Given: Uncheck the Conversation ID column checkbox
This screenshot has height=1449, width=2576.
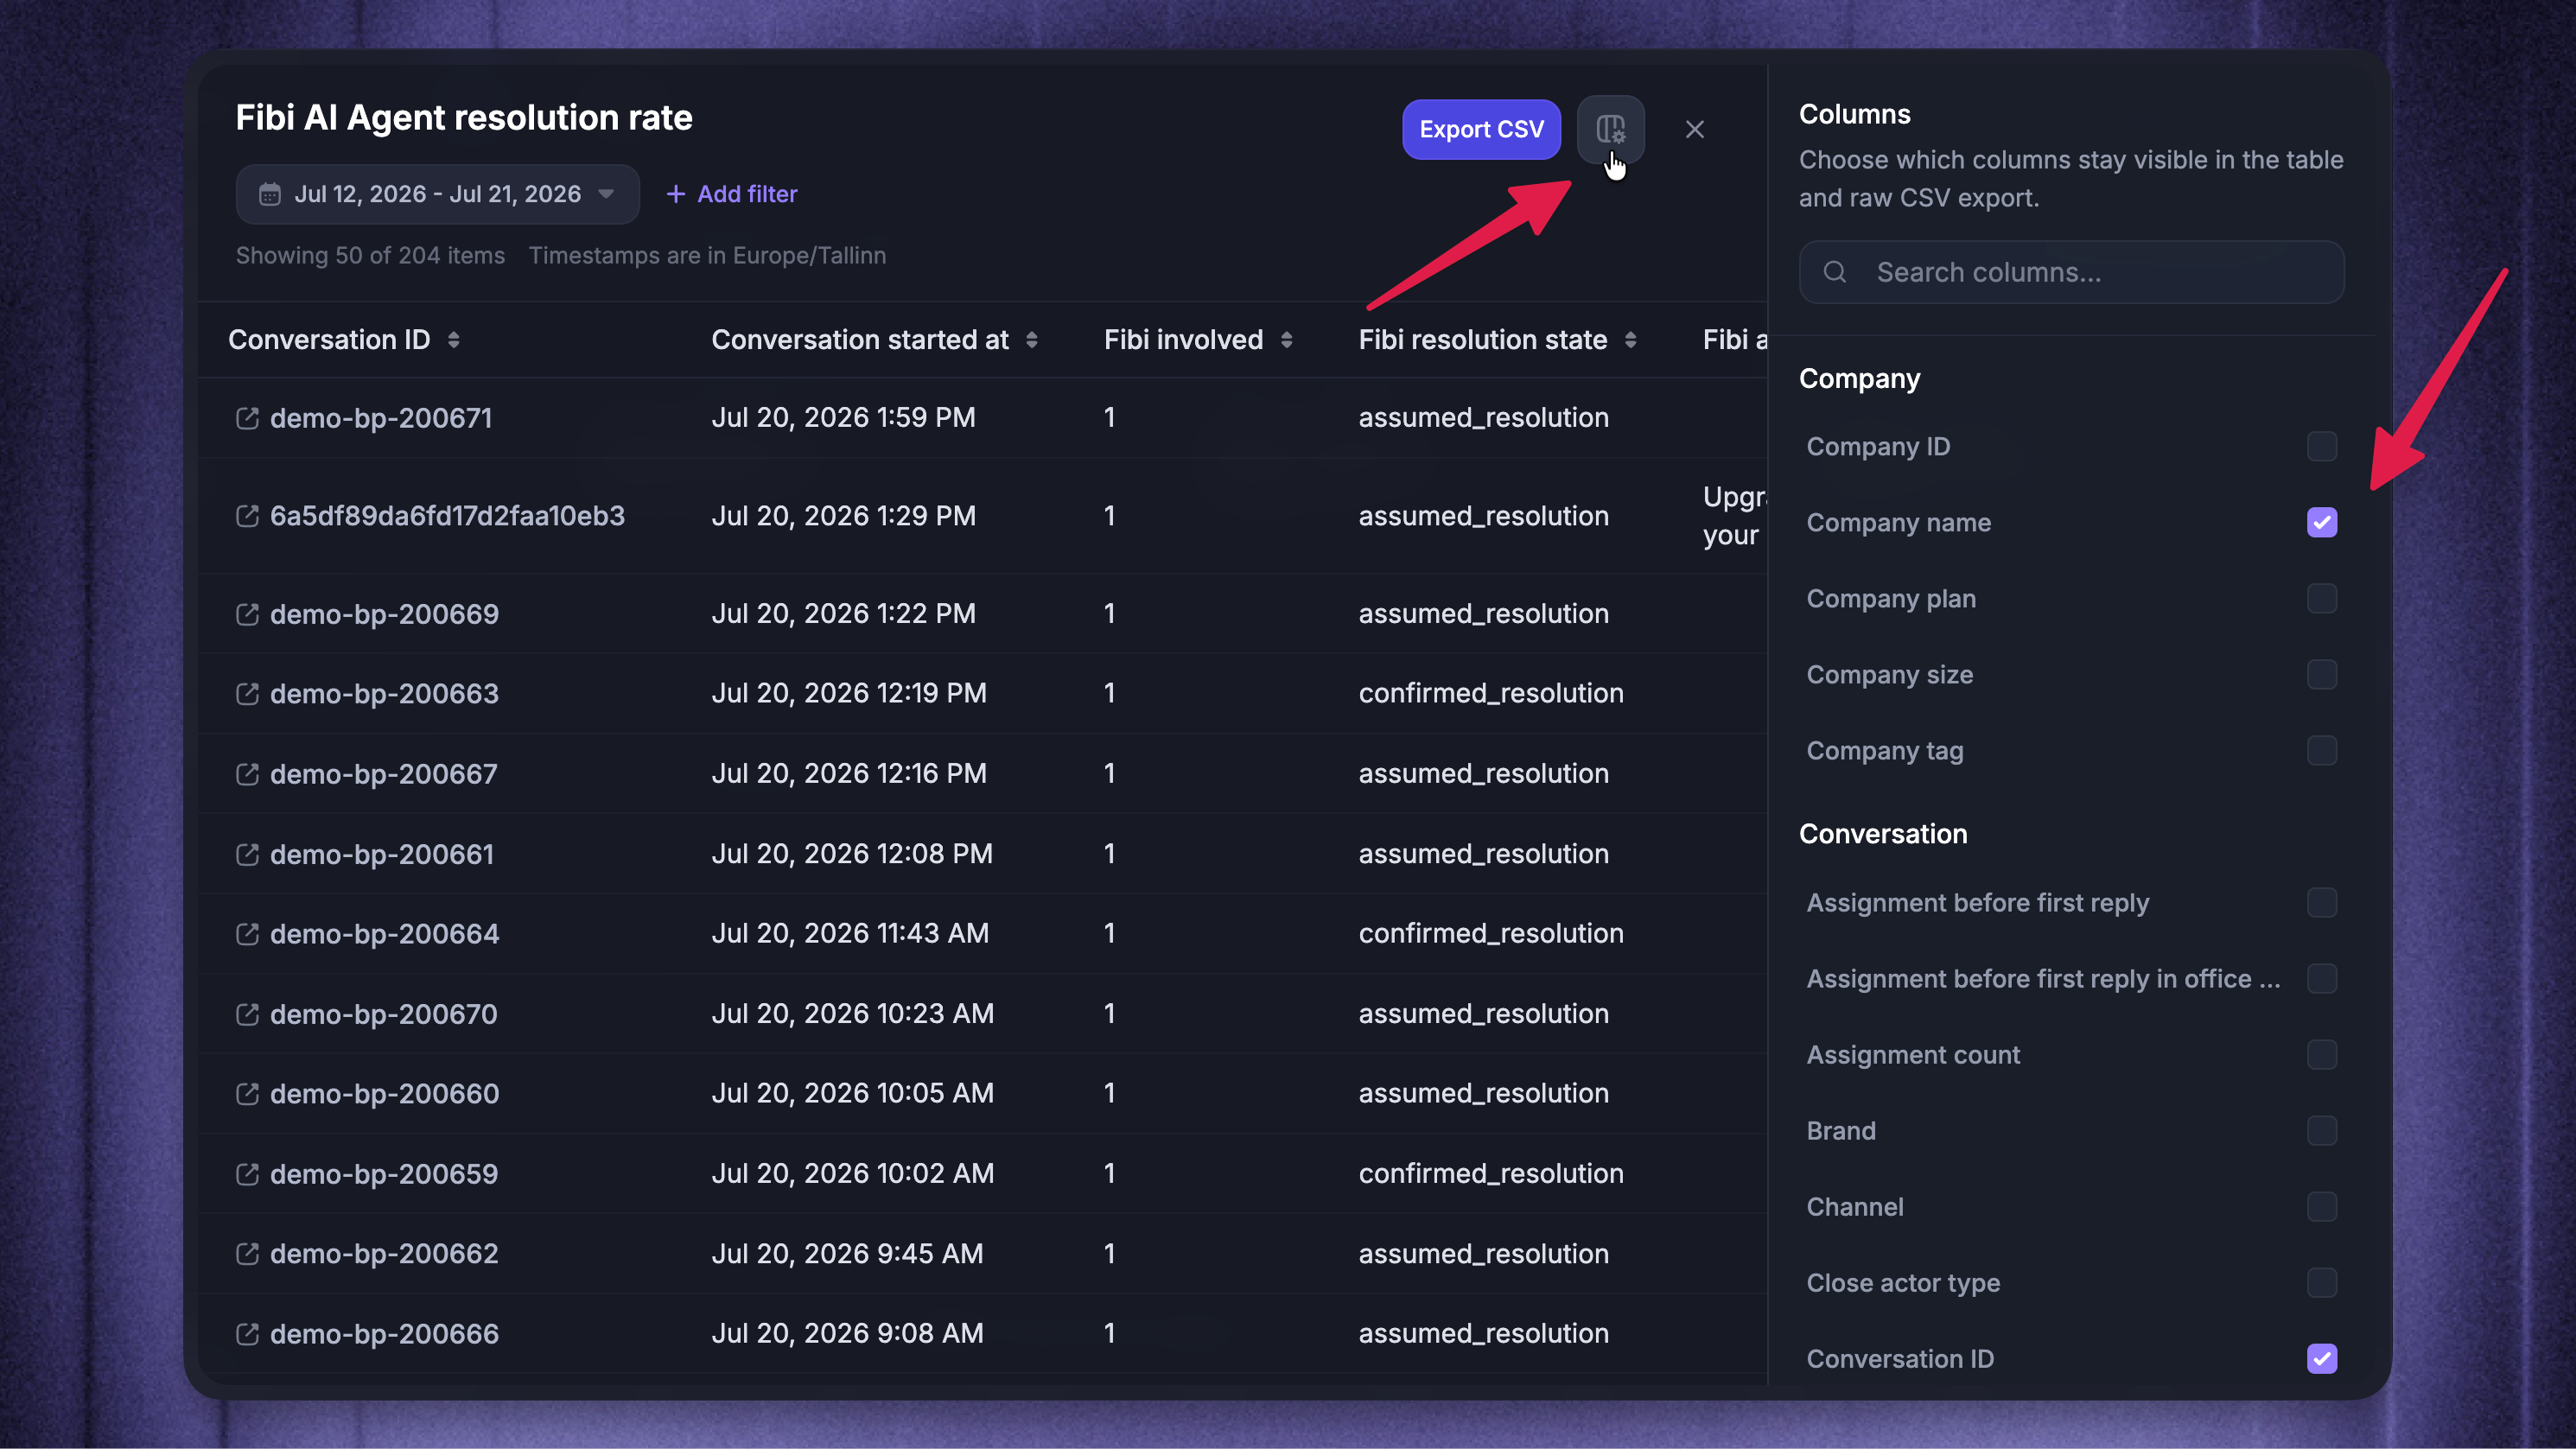Looking at the screenshot, I should tap(2322, 1359).
